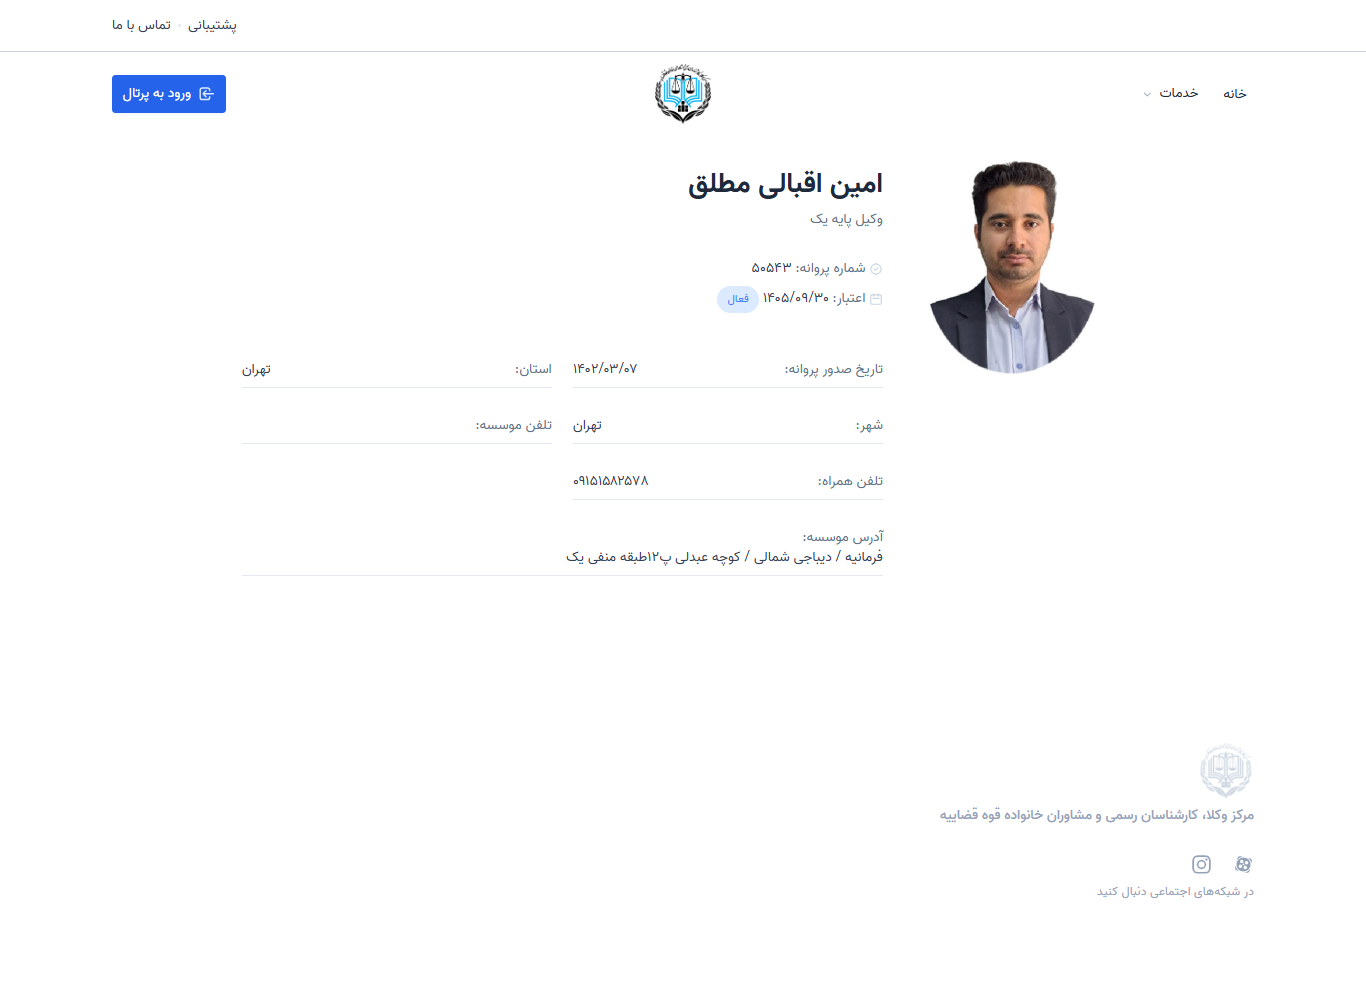Click the Instagram icon in the footer

point(1201,864)
